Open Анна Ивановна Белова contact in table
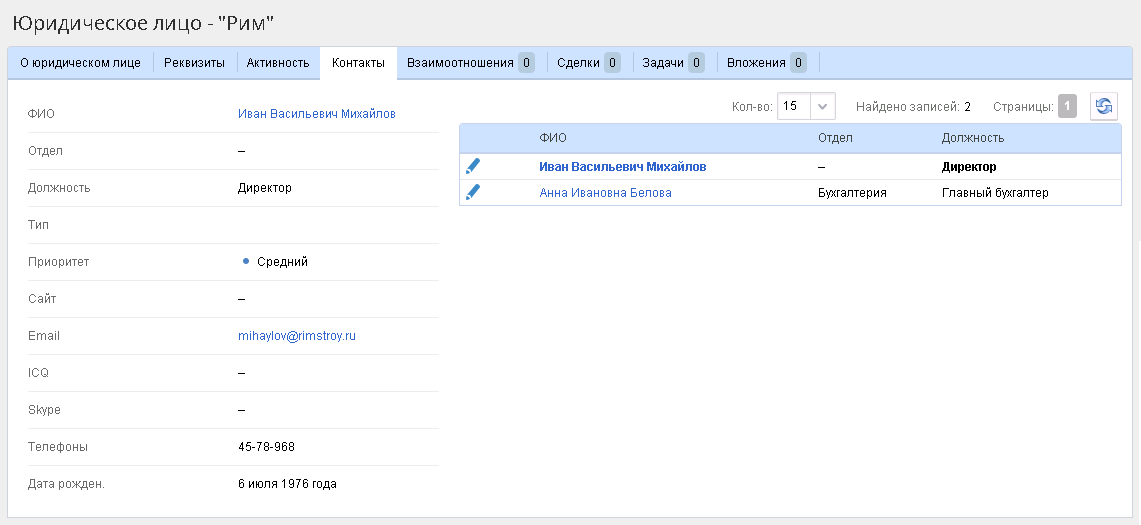 coord(605,193)
